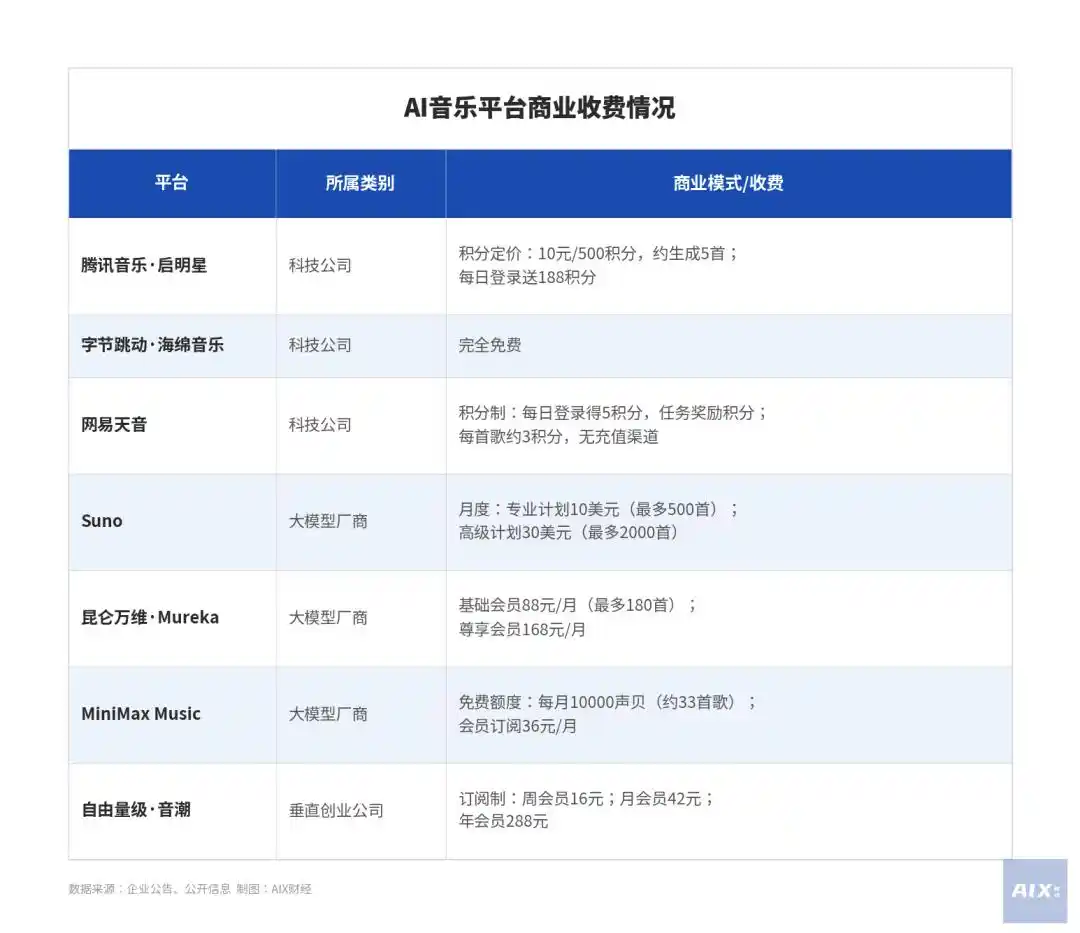This screenshot has width=1080, height=933.
Task: Click 科技公司 in the 腾讯音乐 row
Action: coord(320,265)
